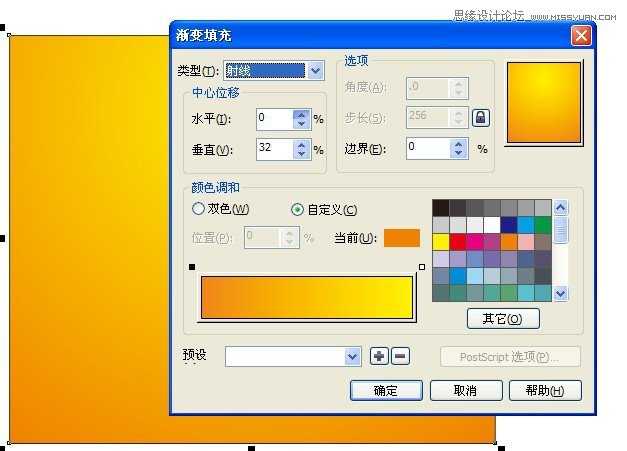Open the 类型 type dropdown
This screenshot has width=627, height=451.
(315, 71)
